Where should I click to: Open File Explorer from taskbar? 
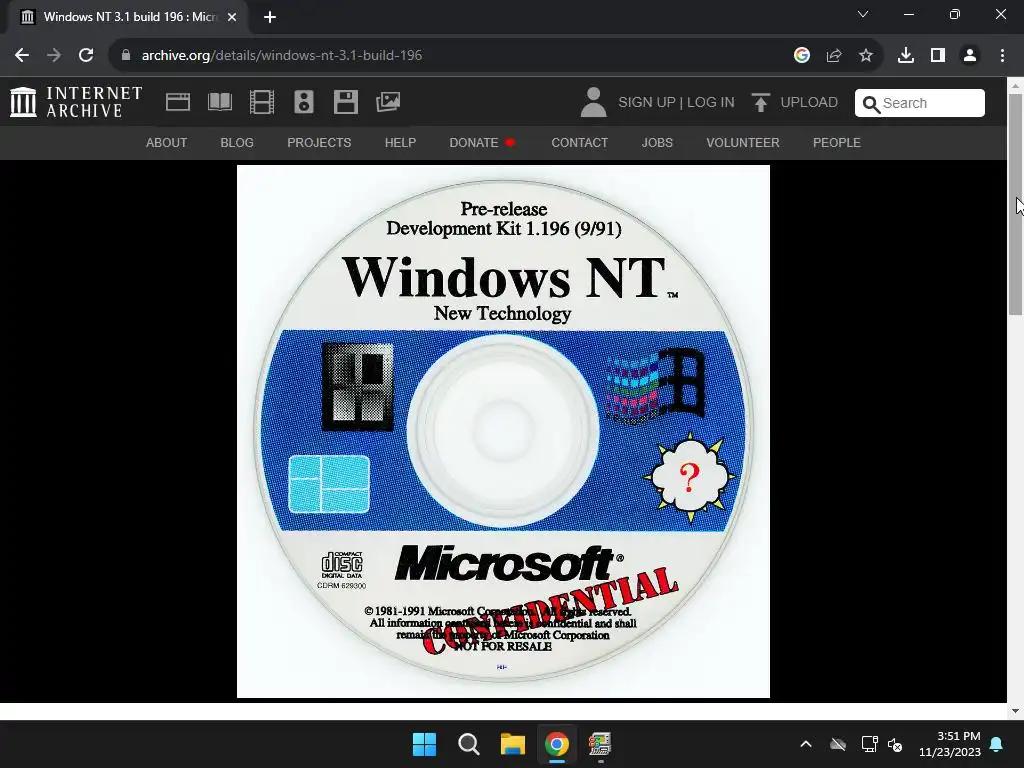(513, 744)
